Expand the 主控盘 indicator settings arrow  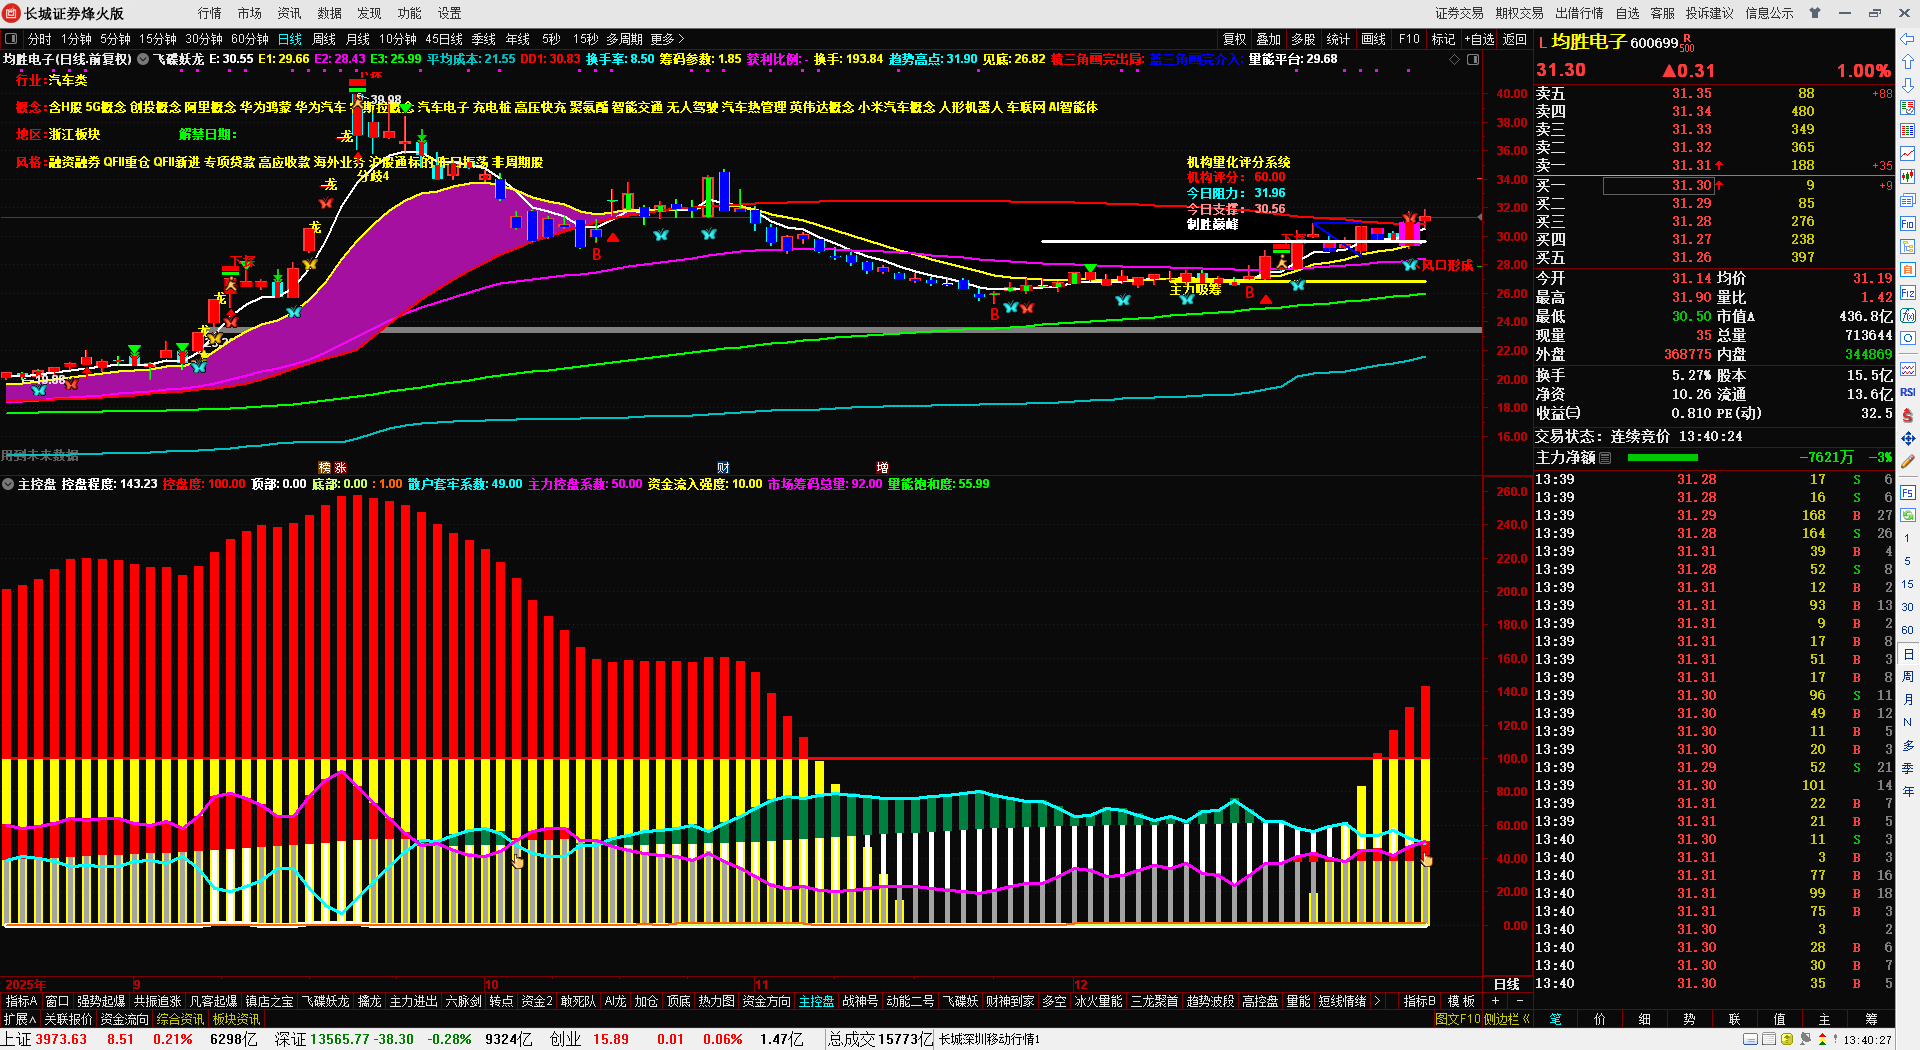pos(8,484)
